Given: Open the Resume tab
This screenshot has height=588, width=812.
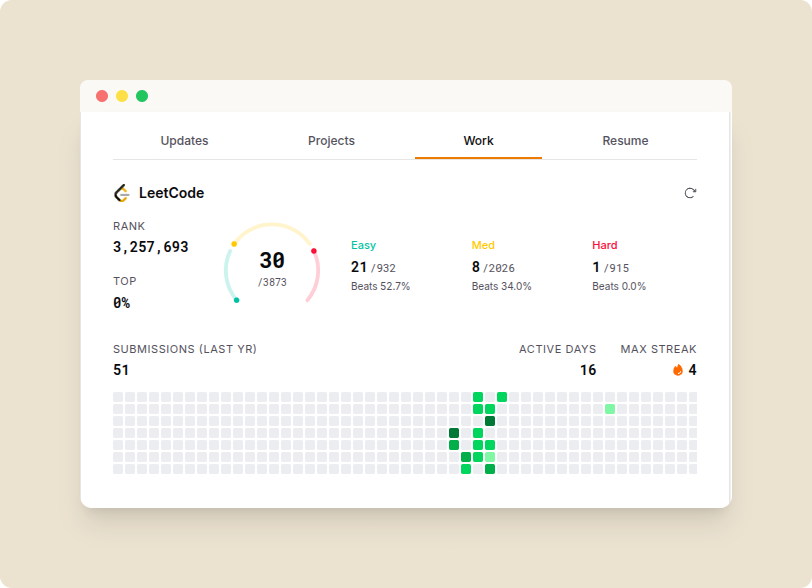Looking at the screenshot, I should click(x=625, y=141).
